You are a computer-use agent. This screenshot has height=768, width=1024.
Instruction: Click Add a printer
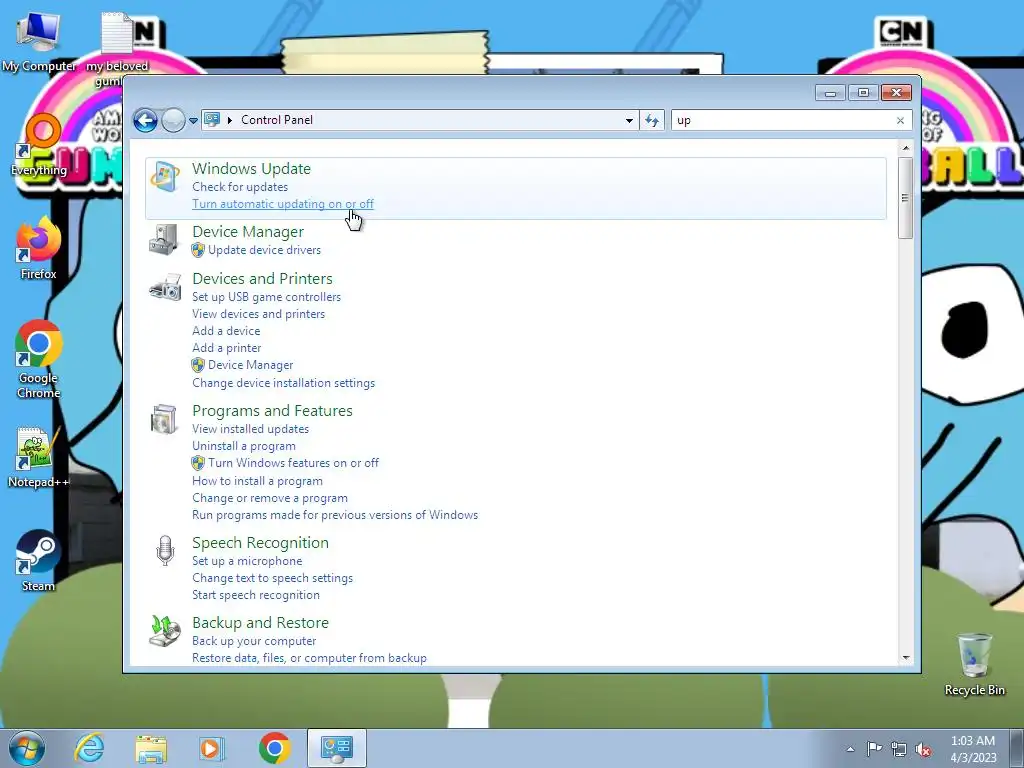[227, 348]
